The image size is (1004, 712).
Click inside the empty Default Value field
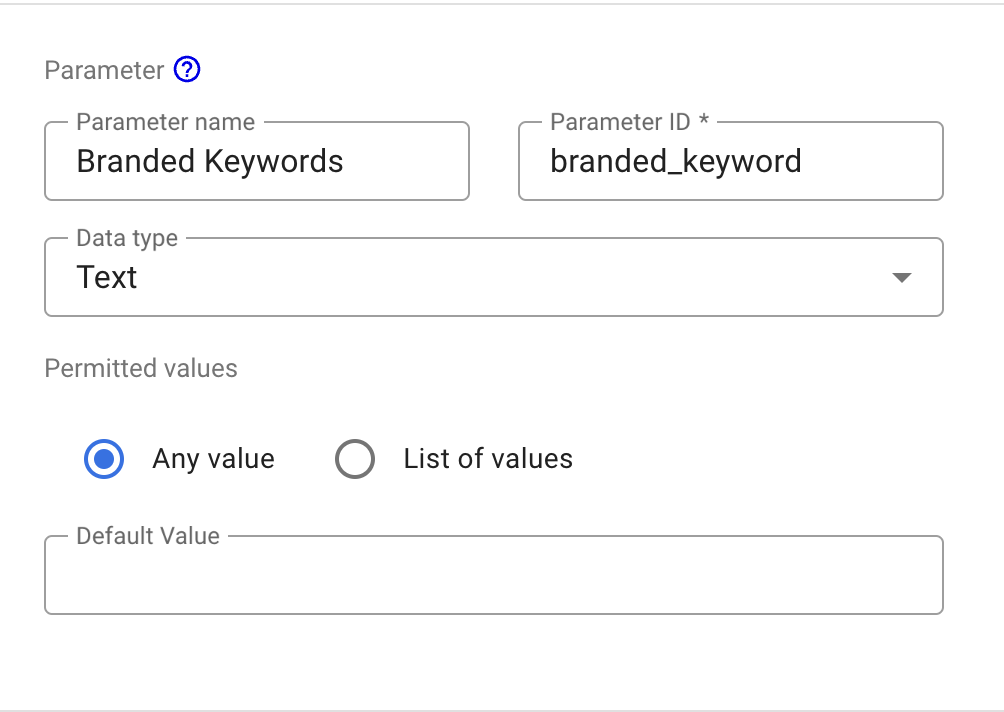493,577
